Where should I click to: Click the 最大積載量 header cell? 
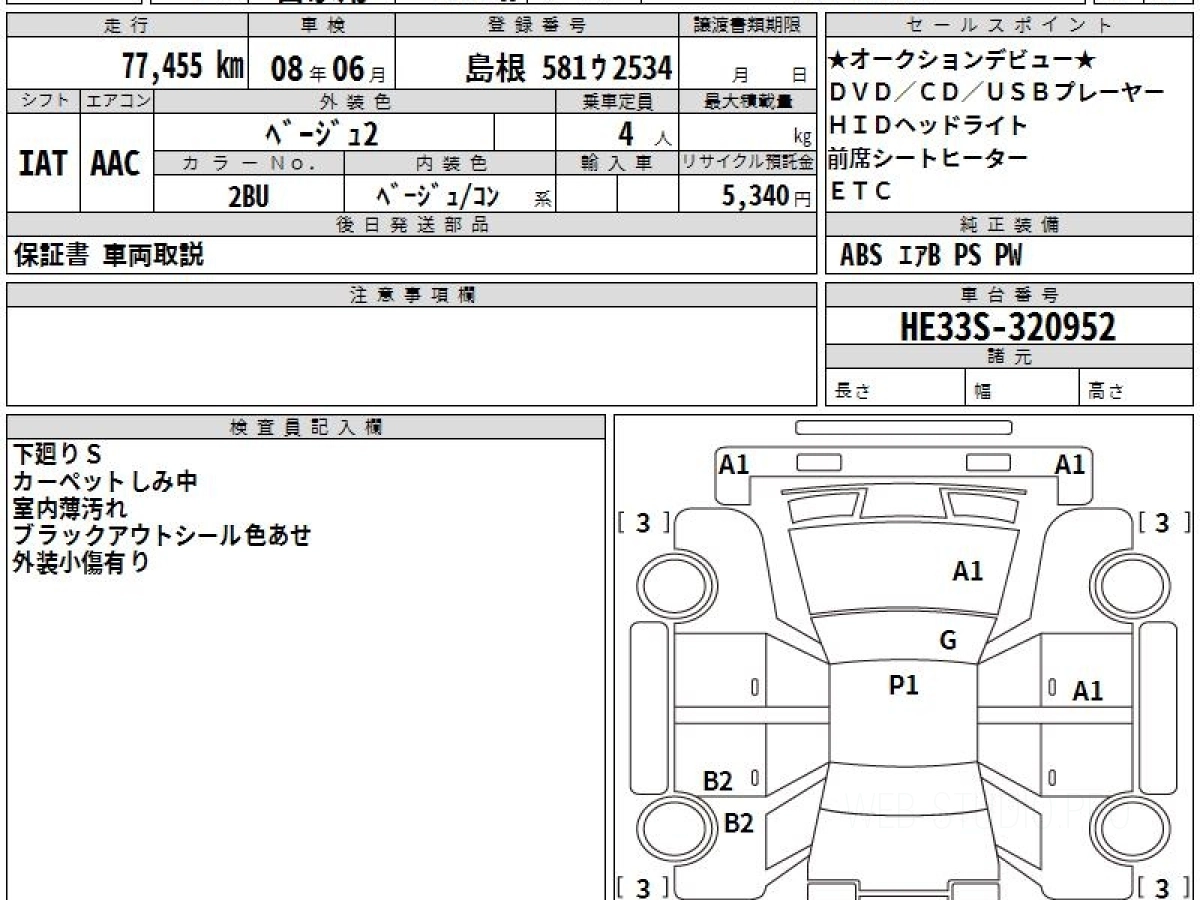click(x=747, y=101)
